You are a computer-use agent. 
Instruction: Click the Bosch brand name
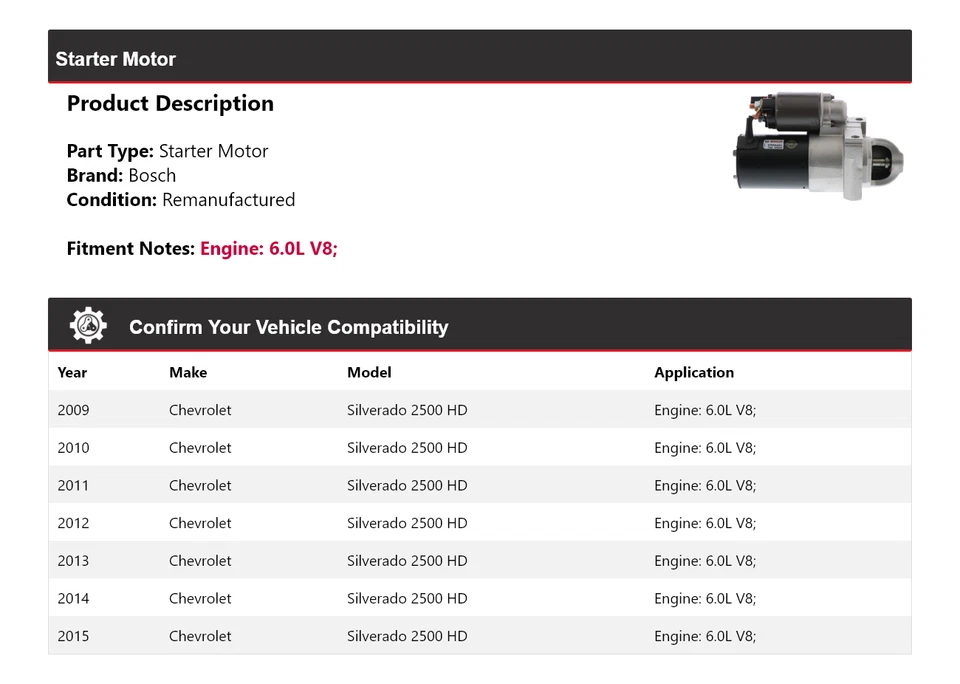click(154, 175)
